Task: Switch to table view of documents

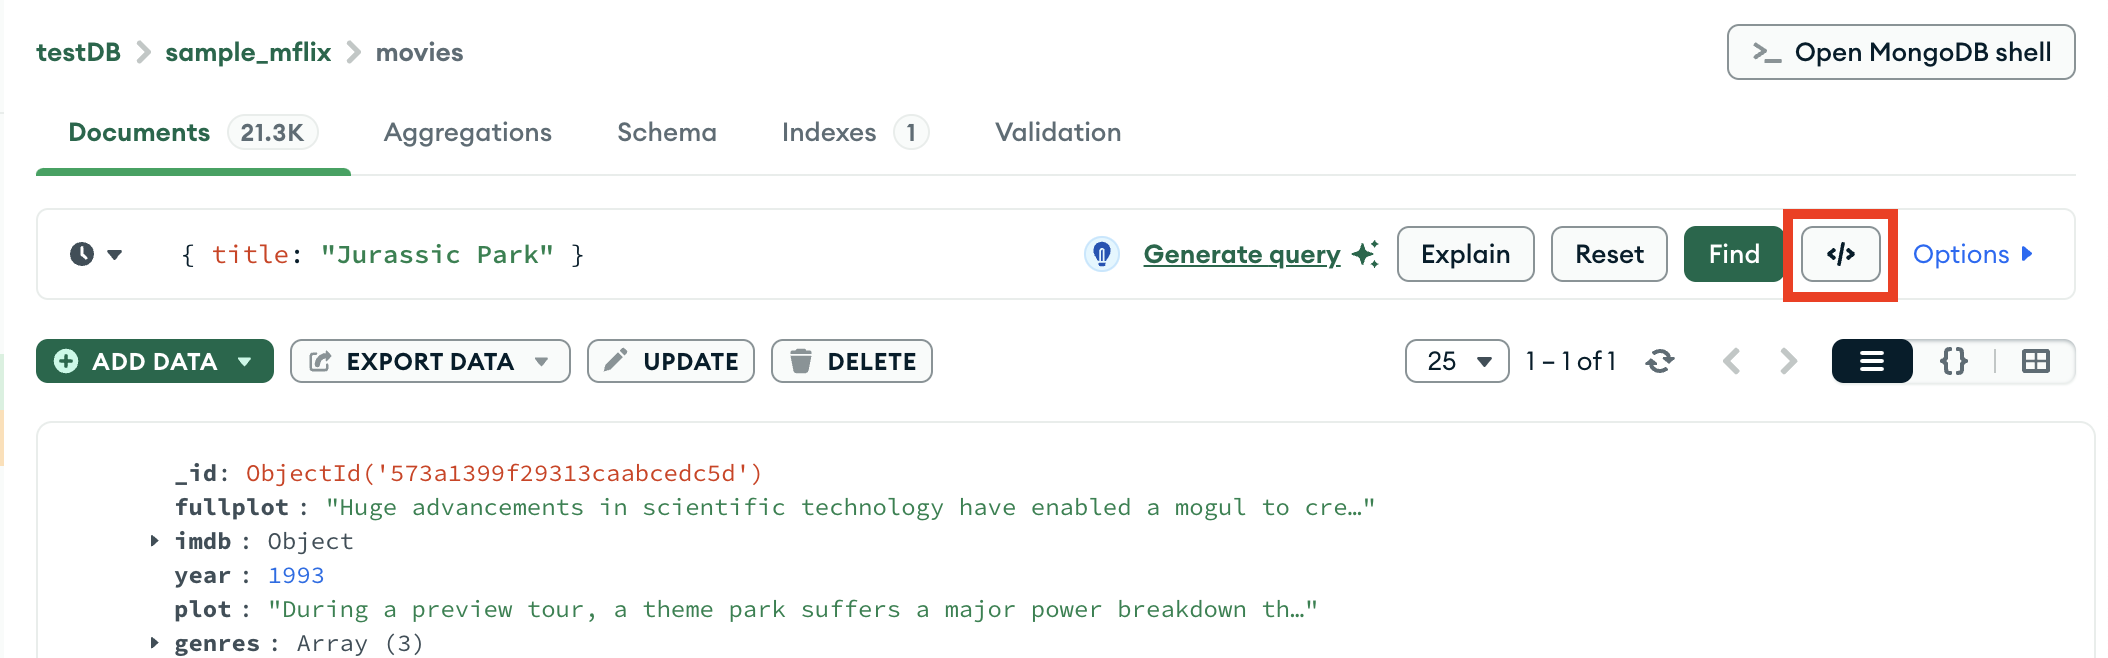Action: tap(2035, 361)
